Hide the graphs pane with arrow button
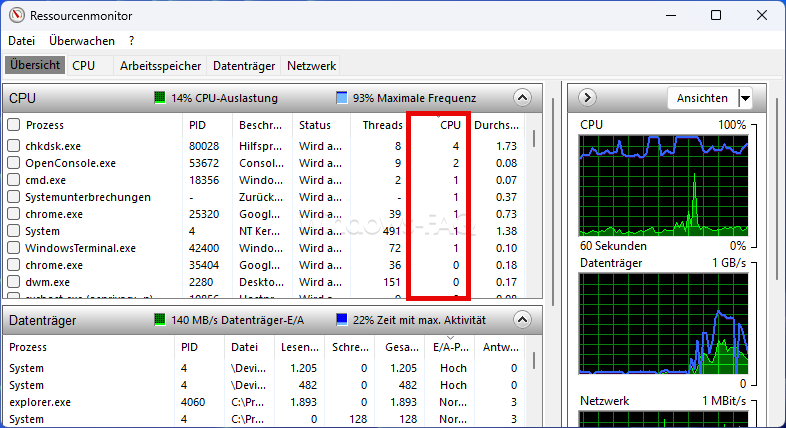The width and height of the screenshot is (786, 428). tap(587, 97)
